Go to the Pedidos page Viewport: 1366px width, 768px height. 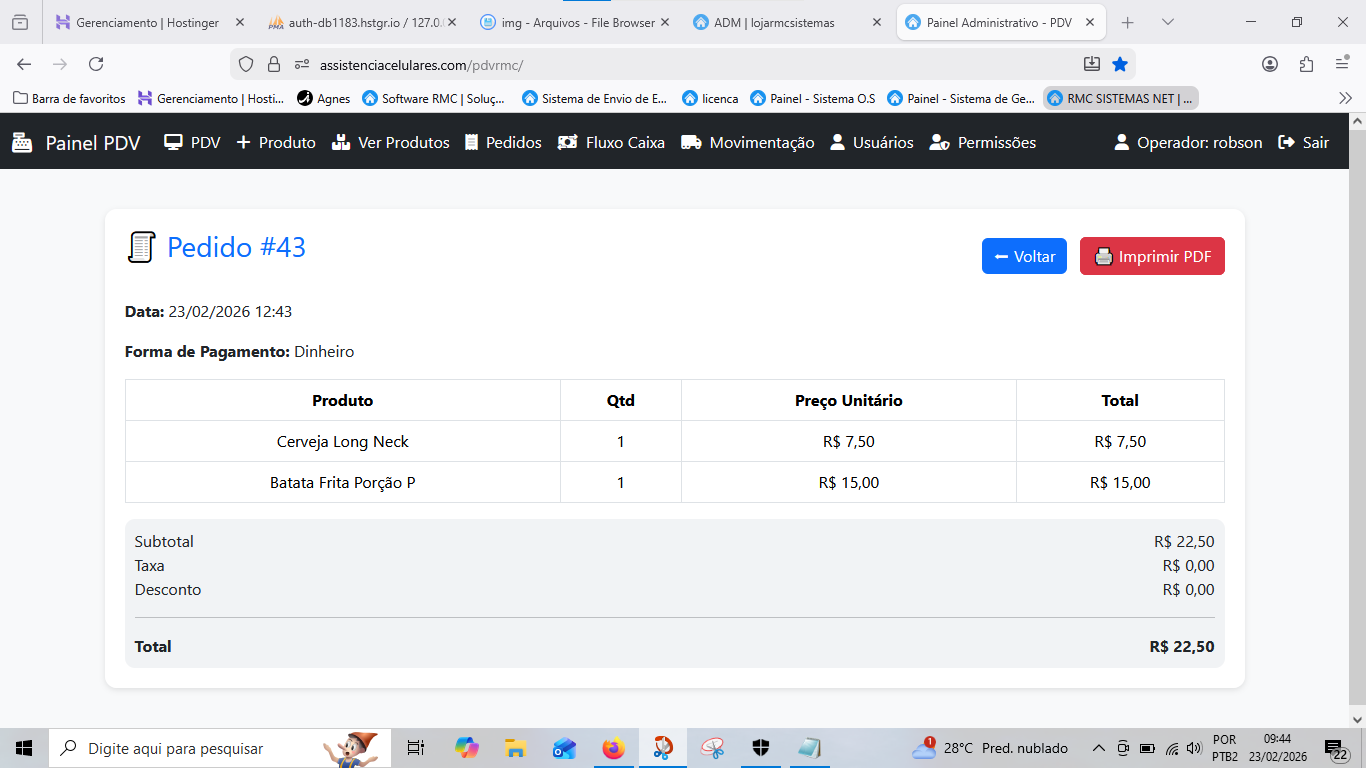(x=503, y=143)
